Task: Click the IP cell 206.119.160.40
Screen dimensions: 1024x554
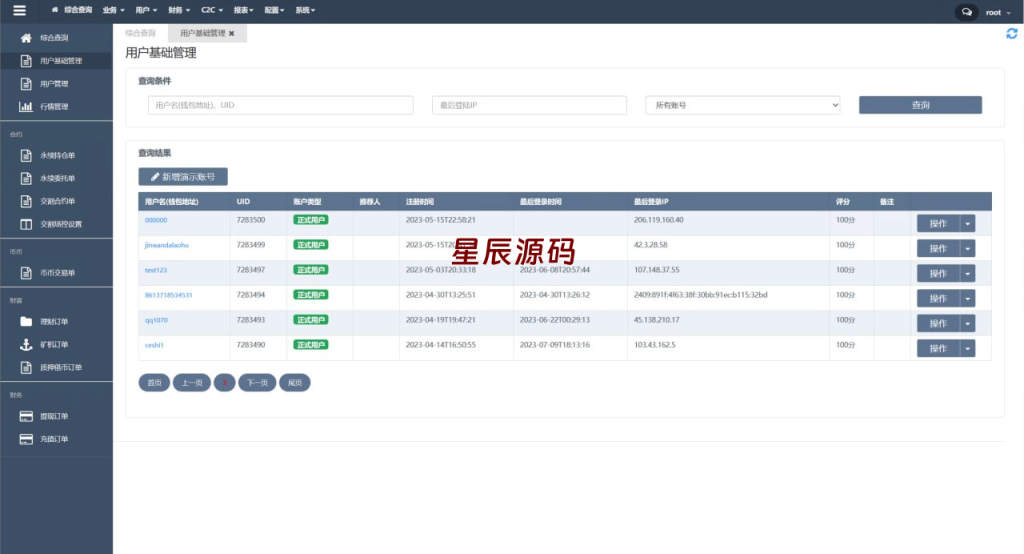Action: (x=658, y=220)
